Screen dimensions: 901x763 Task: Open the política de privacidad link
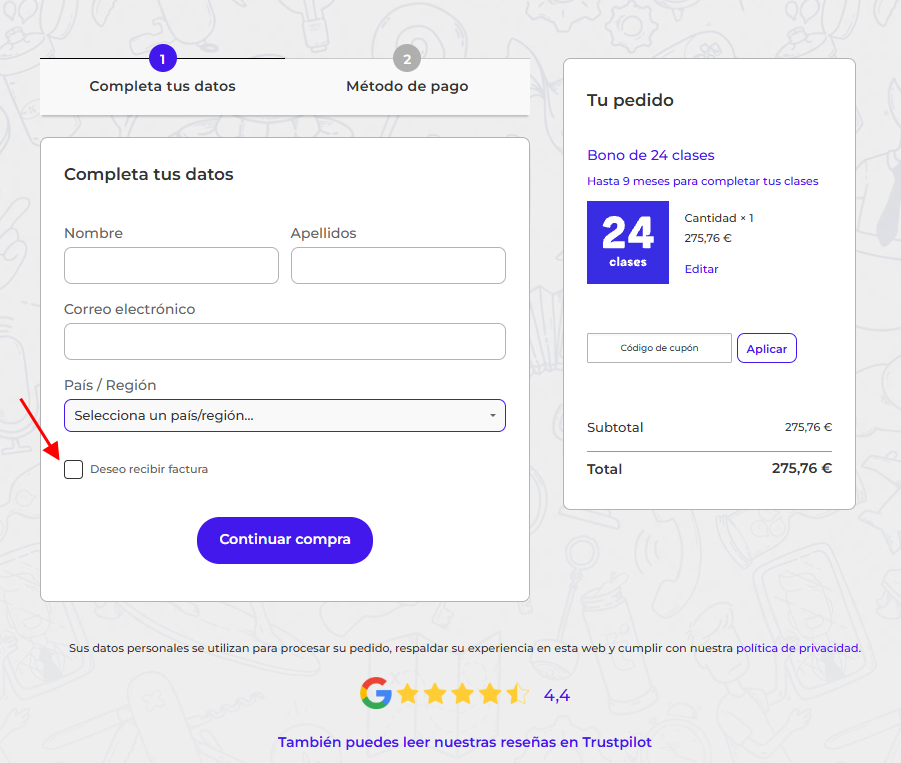pyautogui.click(x=797, y=648)
